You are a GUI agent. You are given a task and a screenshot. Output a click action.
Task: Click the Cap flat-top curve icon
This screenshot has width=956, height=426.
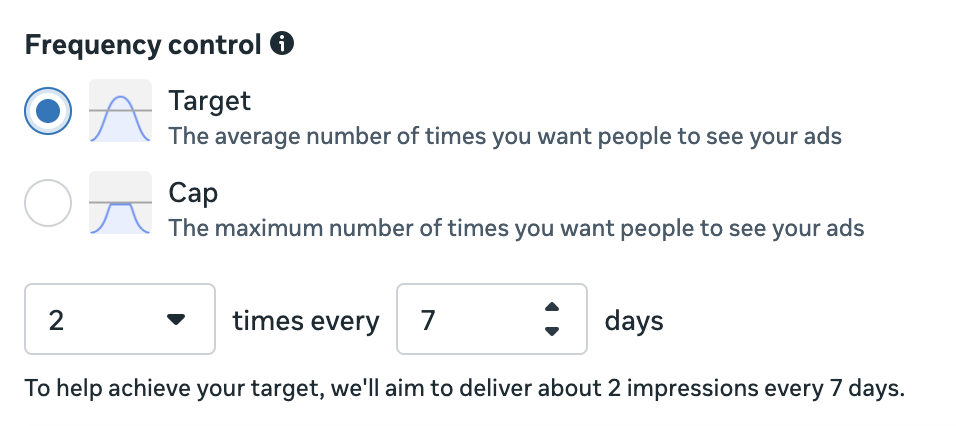(x=120, y=204)
